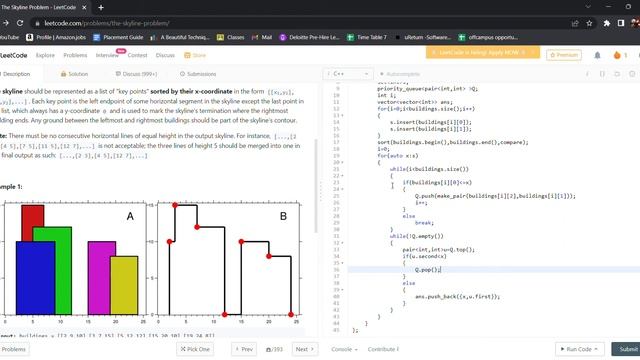Open editor shortcuts icon
The width and height of the screenshot is (640, 360).
pos(617,74)
